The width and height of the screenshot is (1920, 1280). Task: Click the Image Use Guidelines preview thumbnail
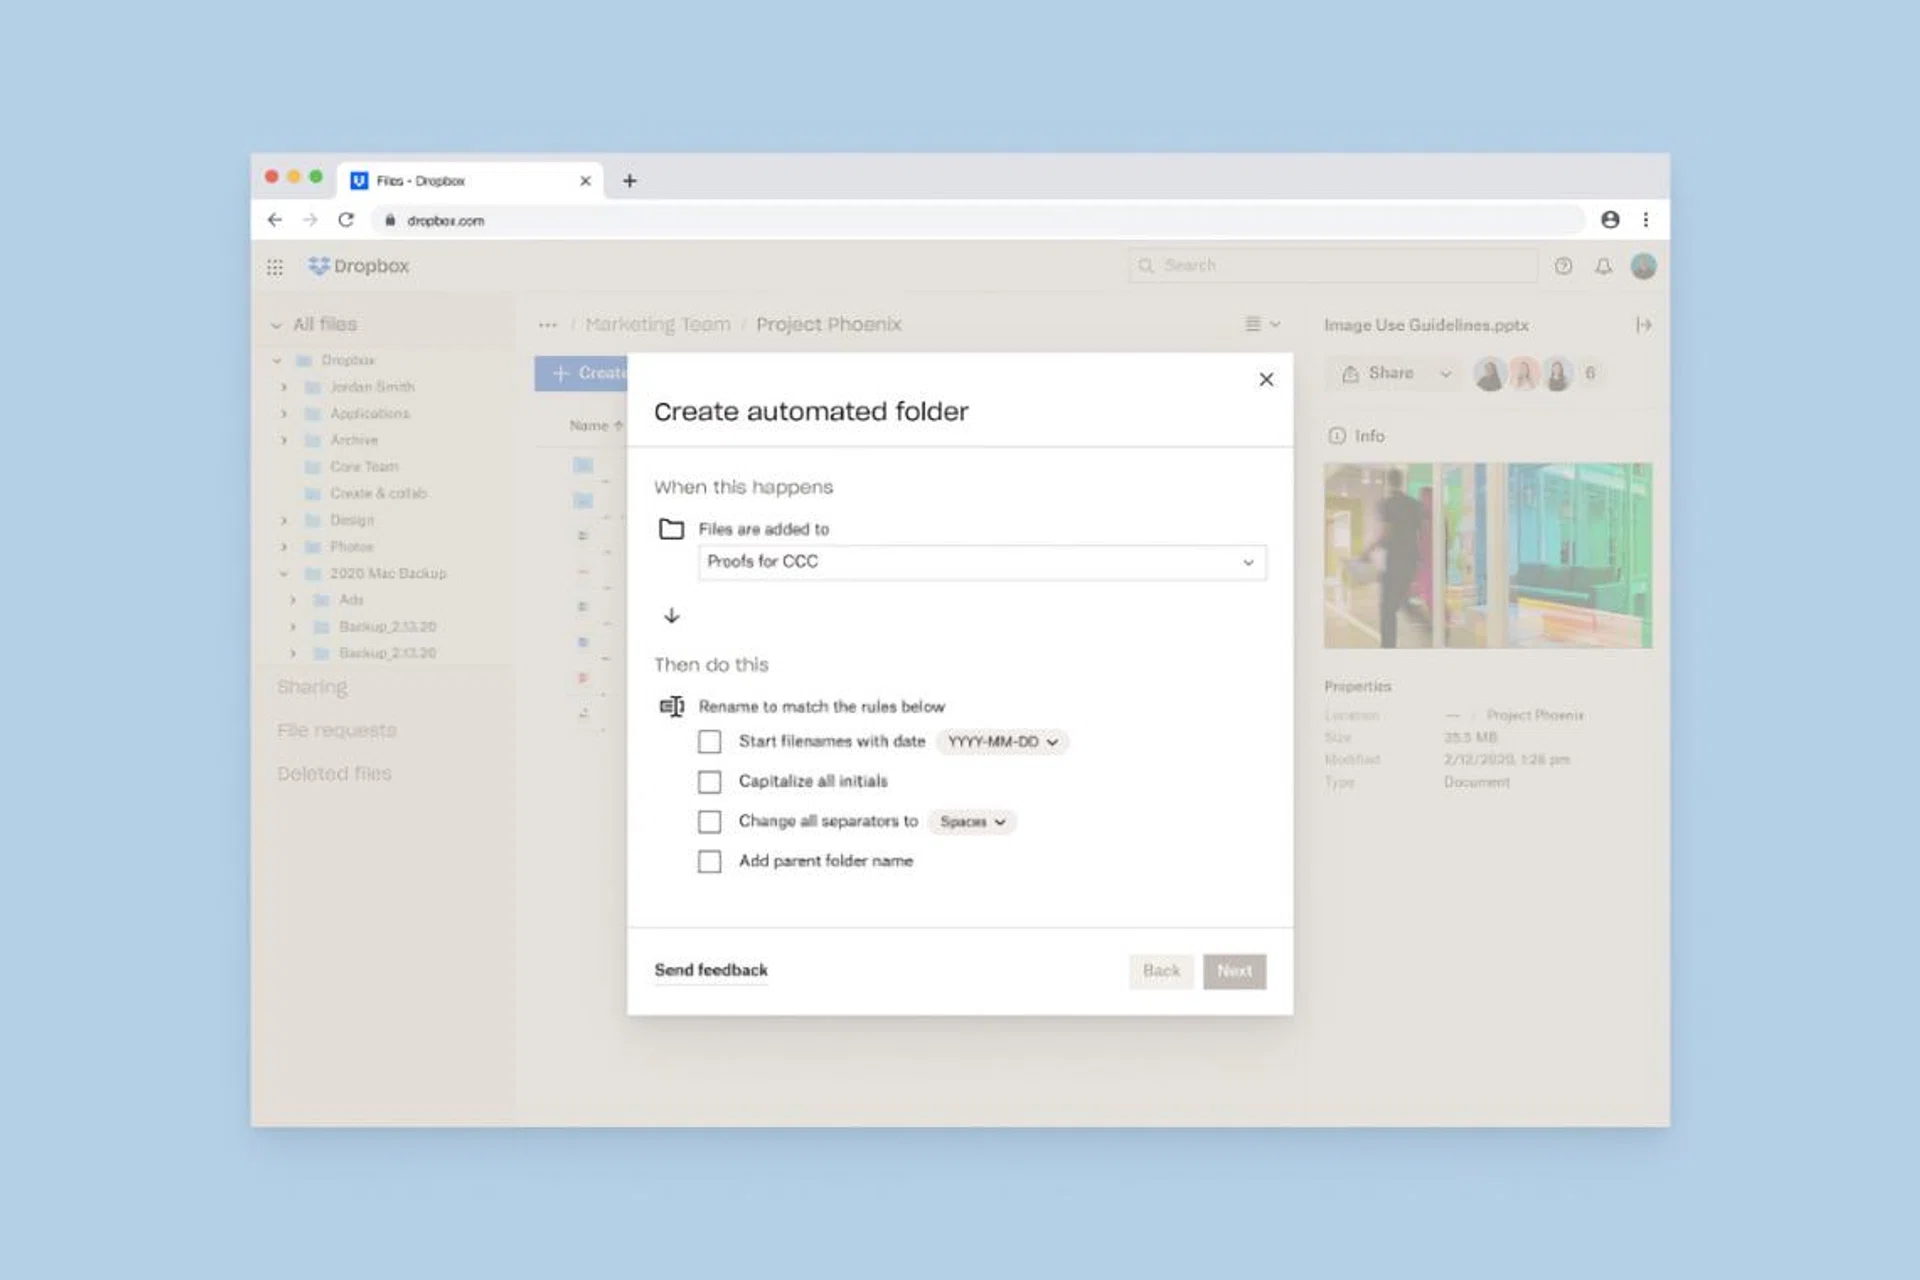[x=1487, y=555]
